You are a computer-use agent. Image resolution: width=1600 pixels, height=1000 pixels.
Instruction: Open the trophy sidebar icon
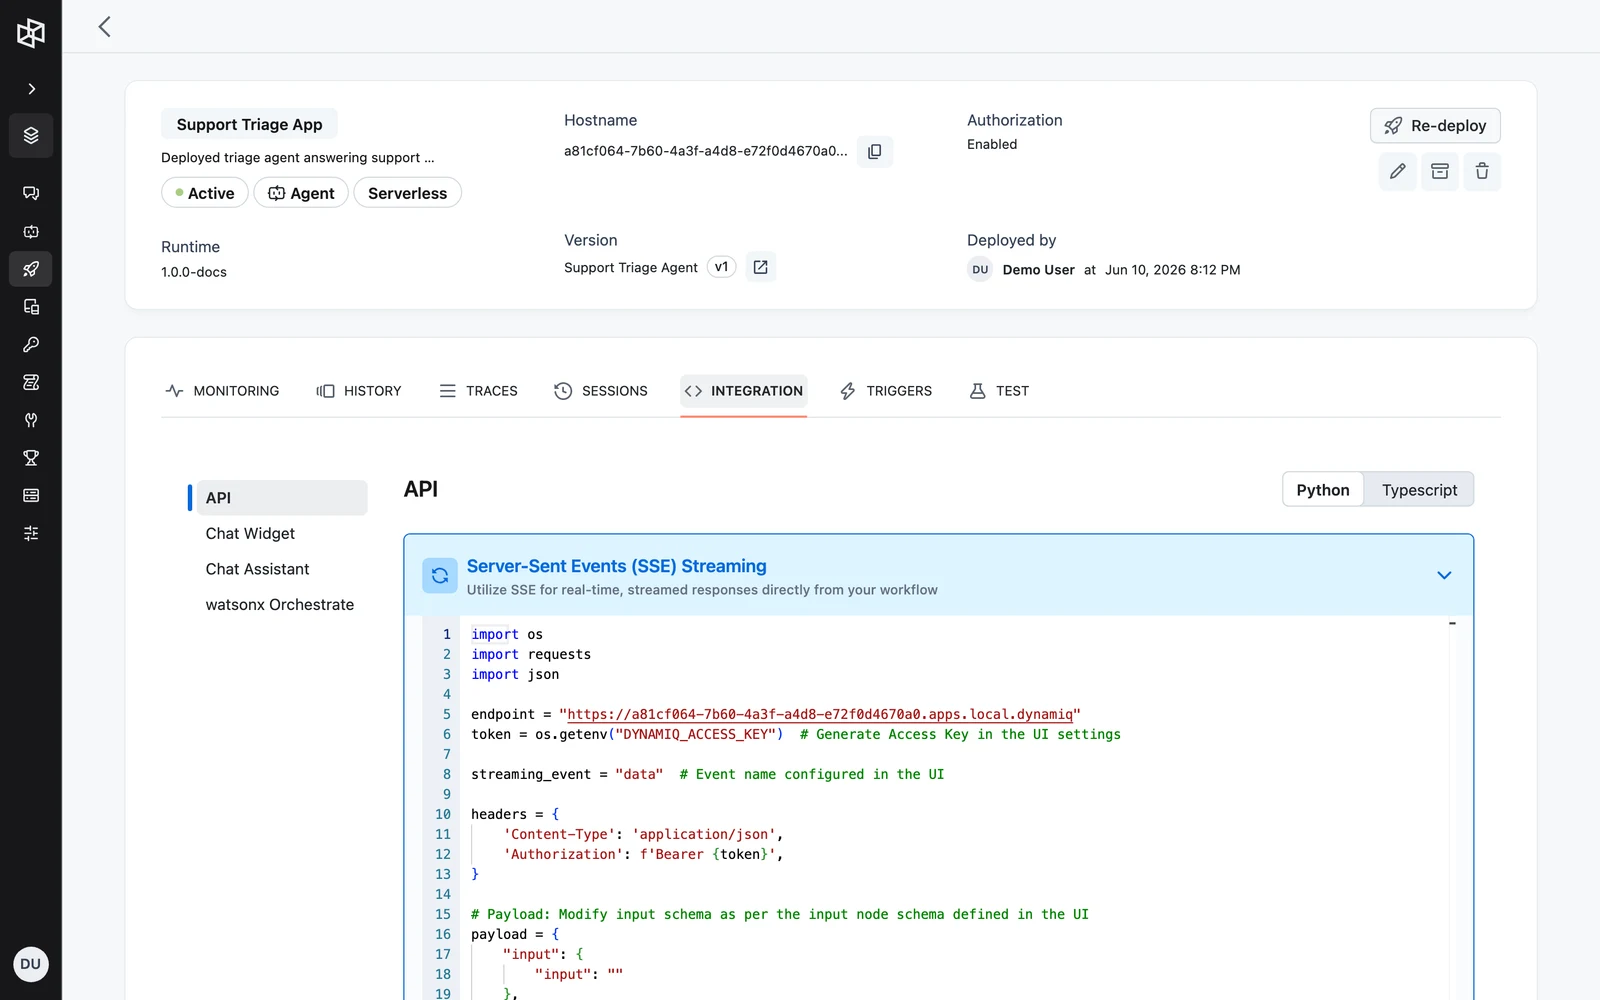(x=31, y=458)
